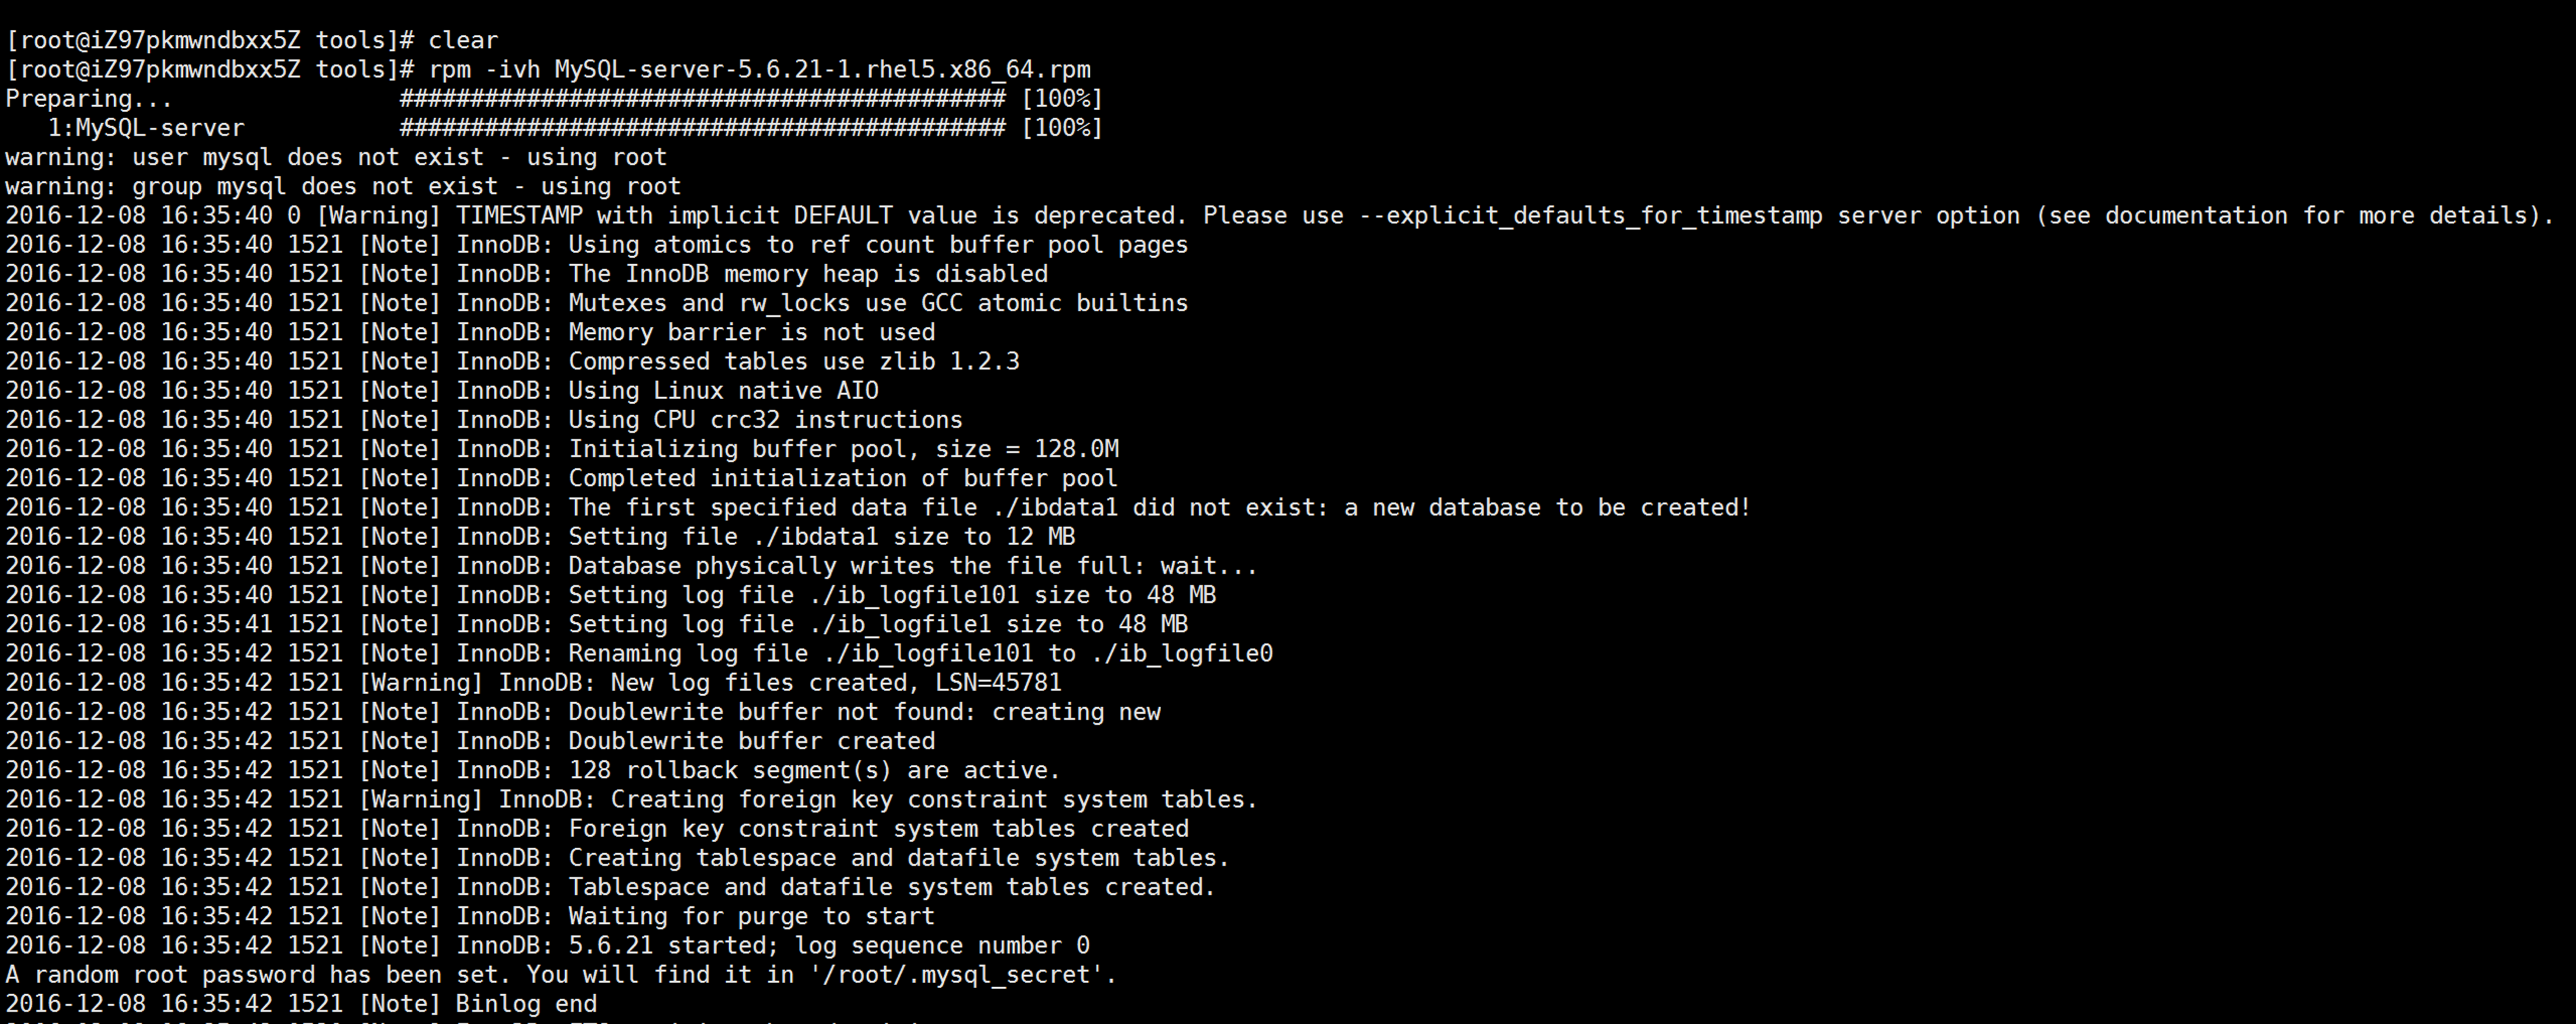Click the 'Setting file ./ibdata1 size to 12 MB' line
This screenshot has height=1024, width=2576.
coord(540,536)
